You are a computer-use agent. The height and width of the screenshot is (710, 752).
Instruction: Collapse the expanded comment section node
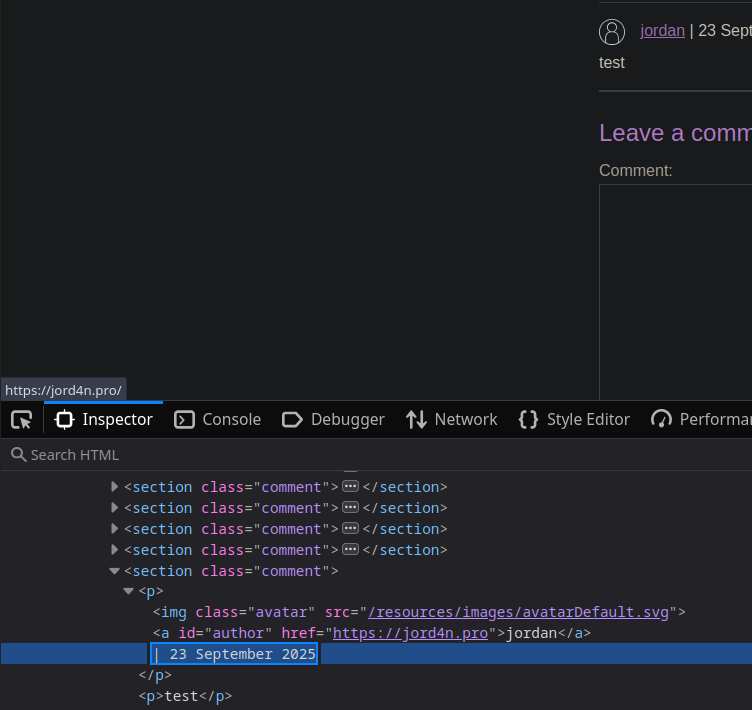coord(115,571)
